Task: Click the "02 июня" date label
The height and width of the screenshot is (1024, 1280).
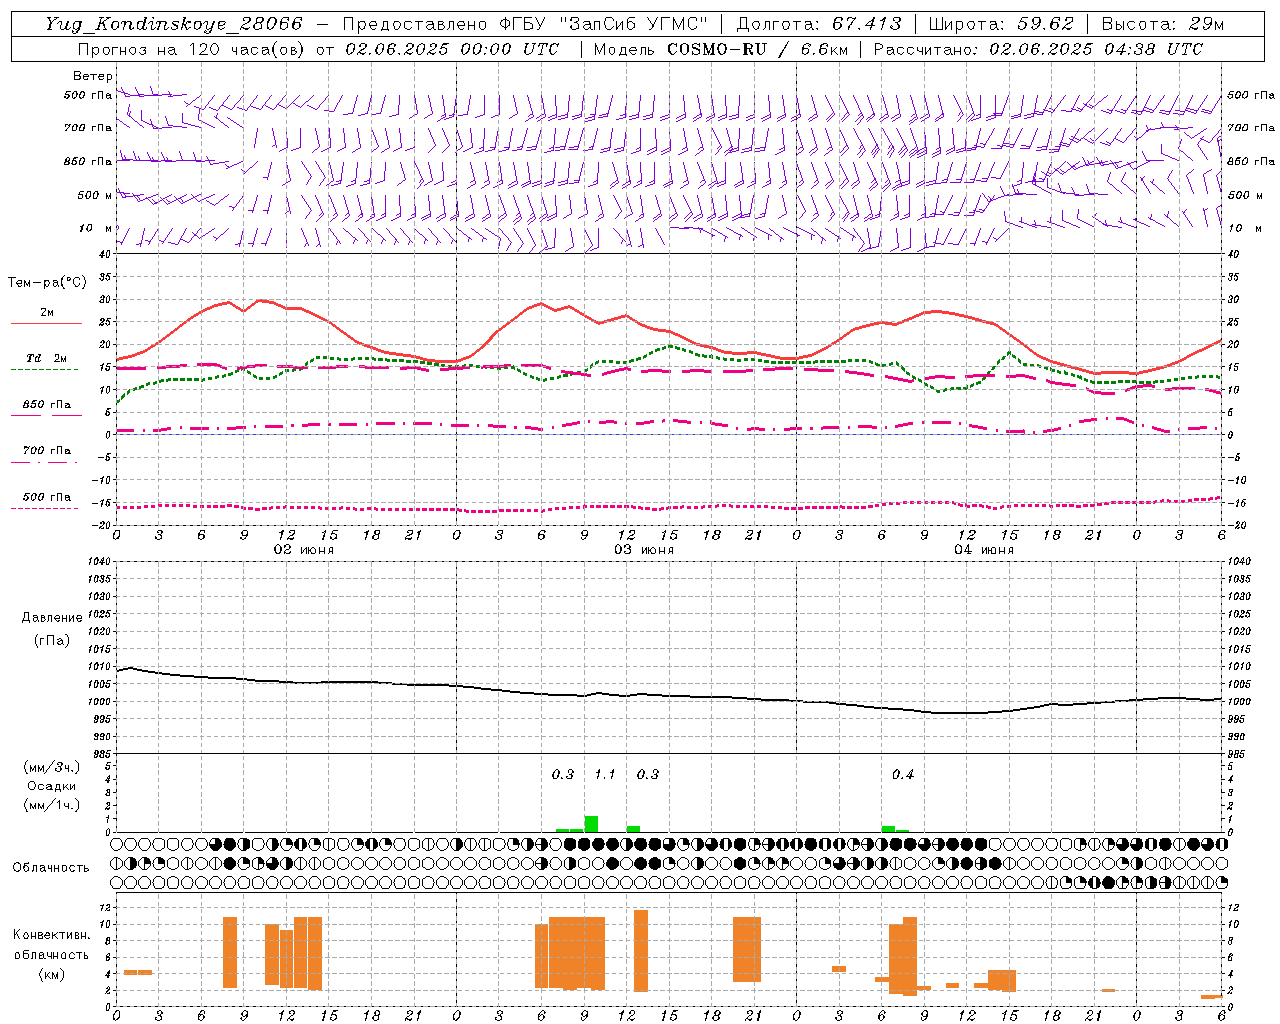Action: [x=304, y=550]
